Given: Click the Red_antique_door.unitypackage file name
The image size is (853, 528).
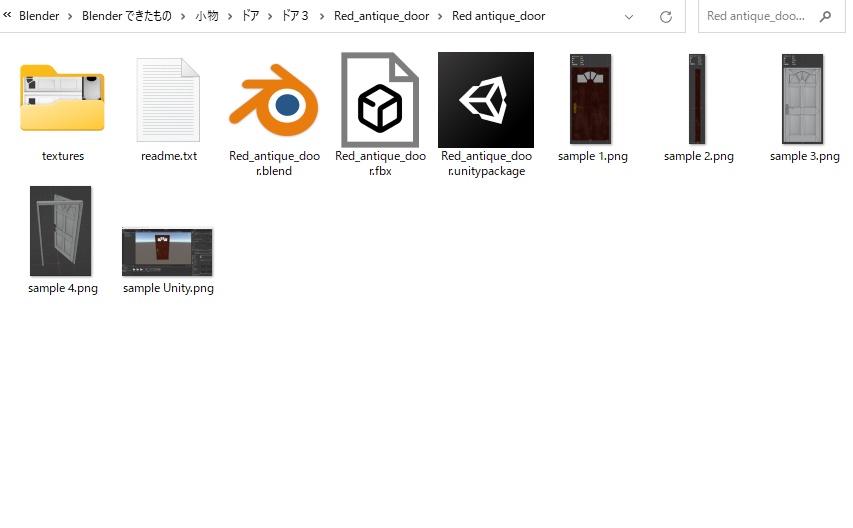Looking at the screenshot, I should pos(486,163).
